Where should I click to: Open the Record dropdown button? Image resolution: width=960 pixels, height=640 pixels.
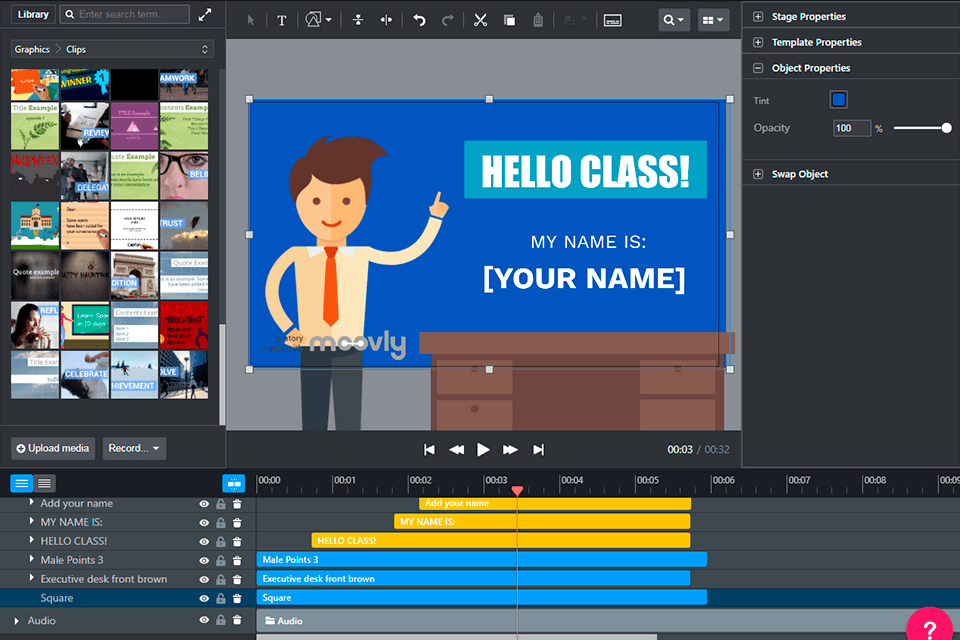click(x=133, y=448)
